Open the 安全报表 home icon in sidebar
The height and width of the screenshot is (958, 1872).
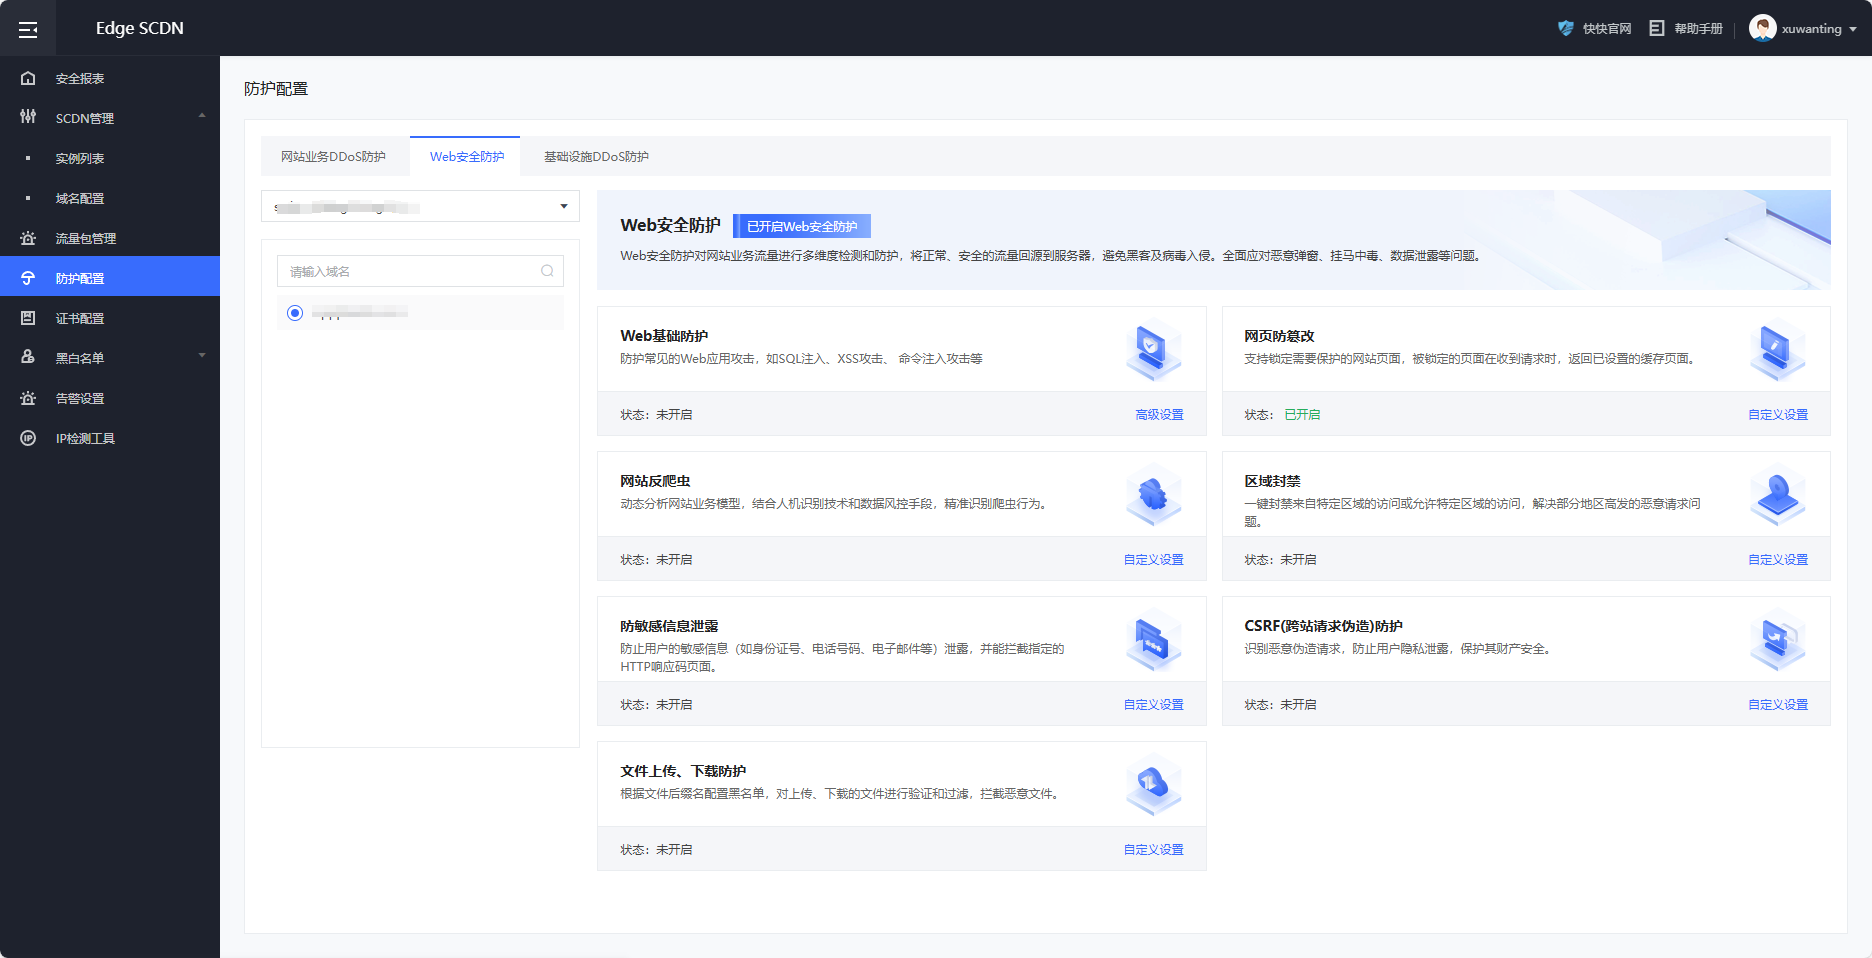click(28, 78)
